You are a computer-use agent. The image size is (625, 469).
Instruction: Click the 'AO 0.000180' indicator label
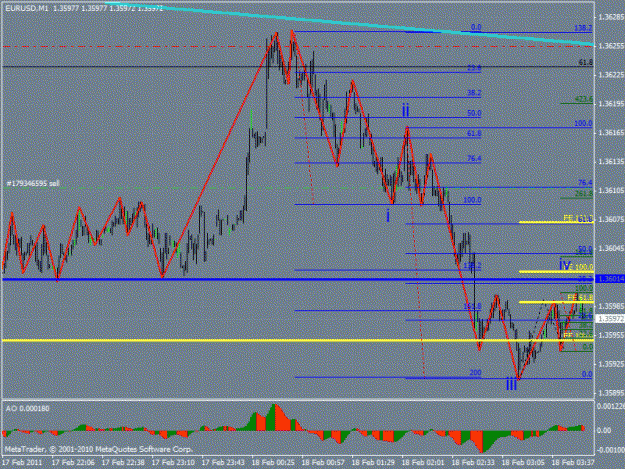pyautogui.click(x=28, y=409)
